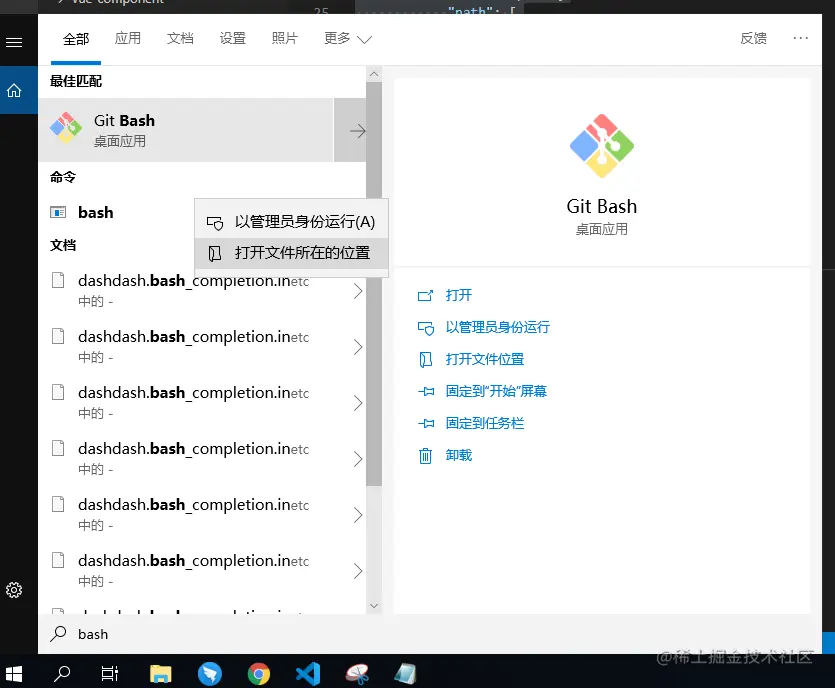Click the admin shield icon beside 以管理员身份运行
The image size is (835, 688).
[425, 328]
